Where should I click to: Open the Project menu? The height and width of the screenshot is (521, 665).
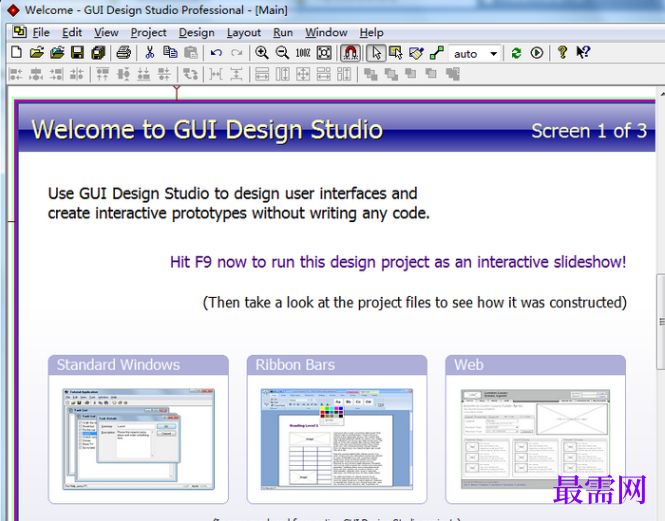click(x=148, y=32)
